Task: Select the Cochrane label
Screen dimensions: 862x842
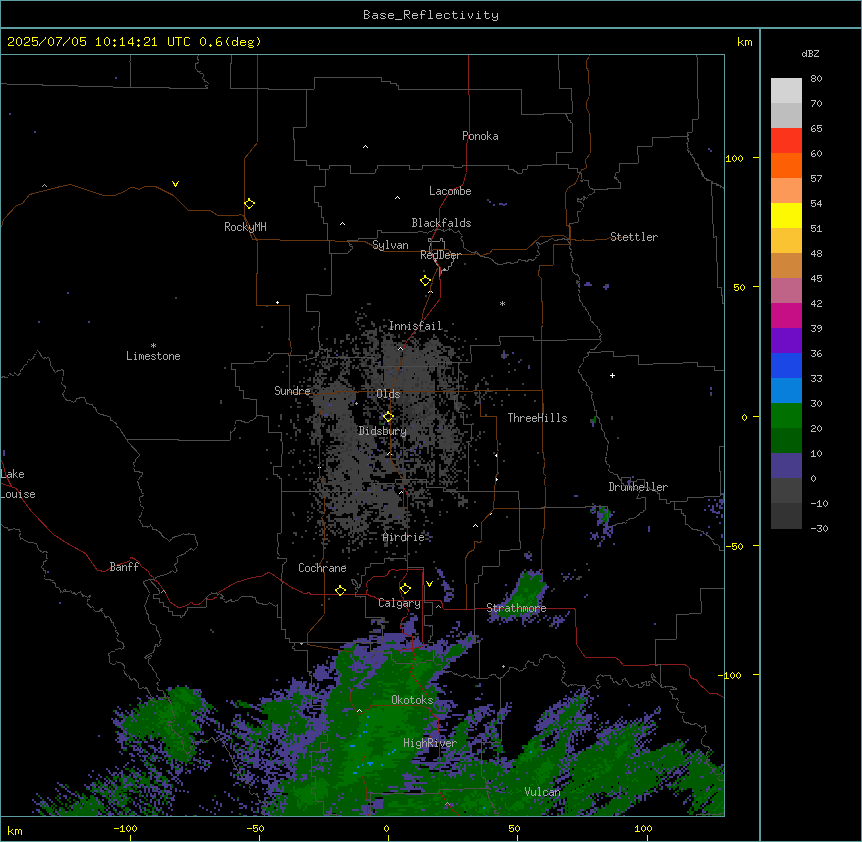Action: (322, 568)
